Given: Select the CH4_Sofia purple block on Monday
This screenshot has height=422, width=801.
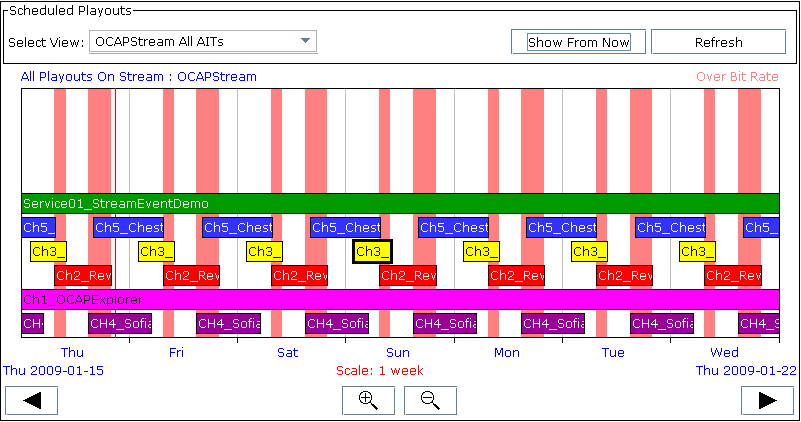Looking at the screenshot, I should pyautogui.click(x=553, y=323).
